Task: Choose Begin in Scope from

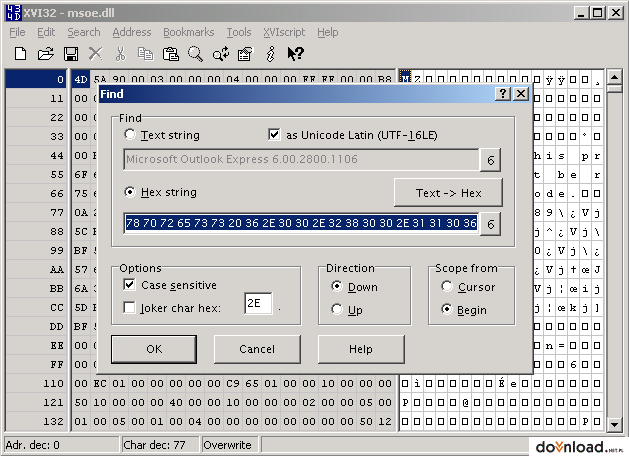Action: click(x=447, y=309)
